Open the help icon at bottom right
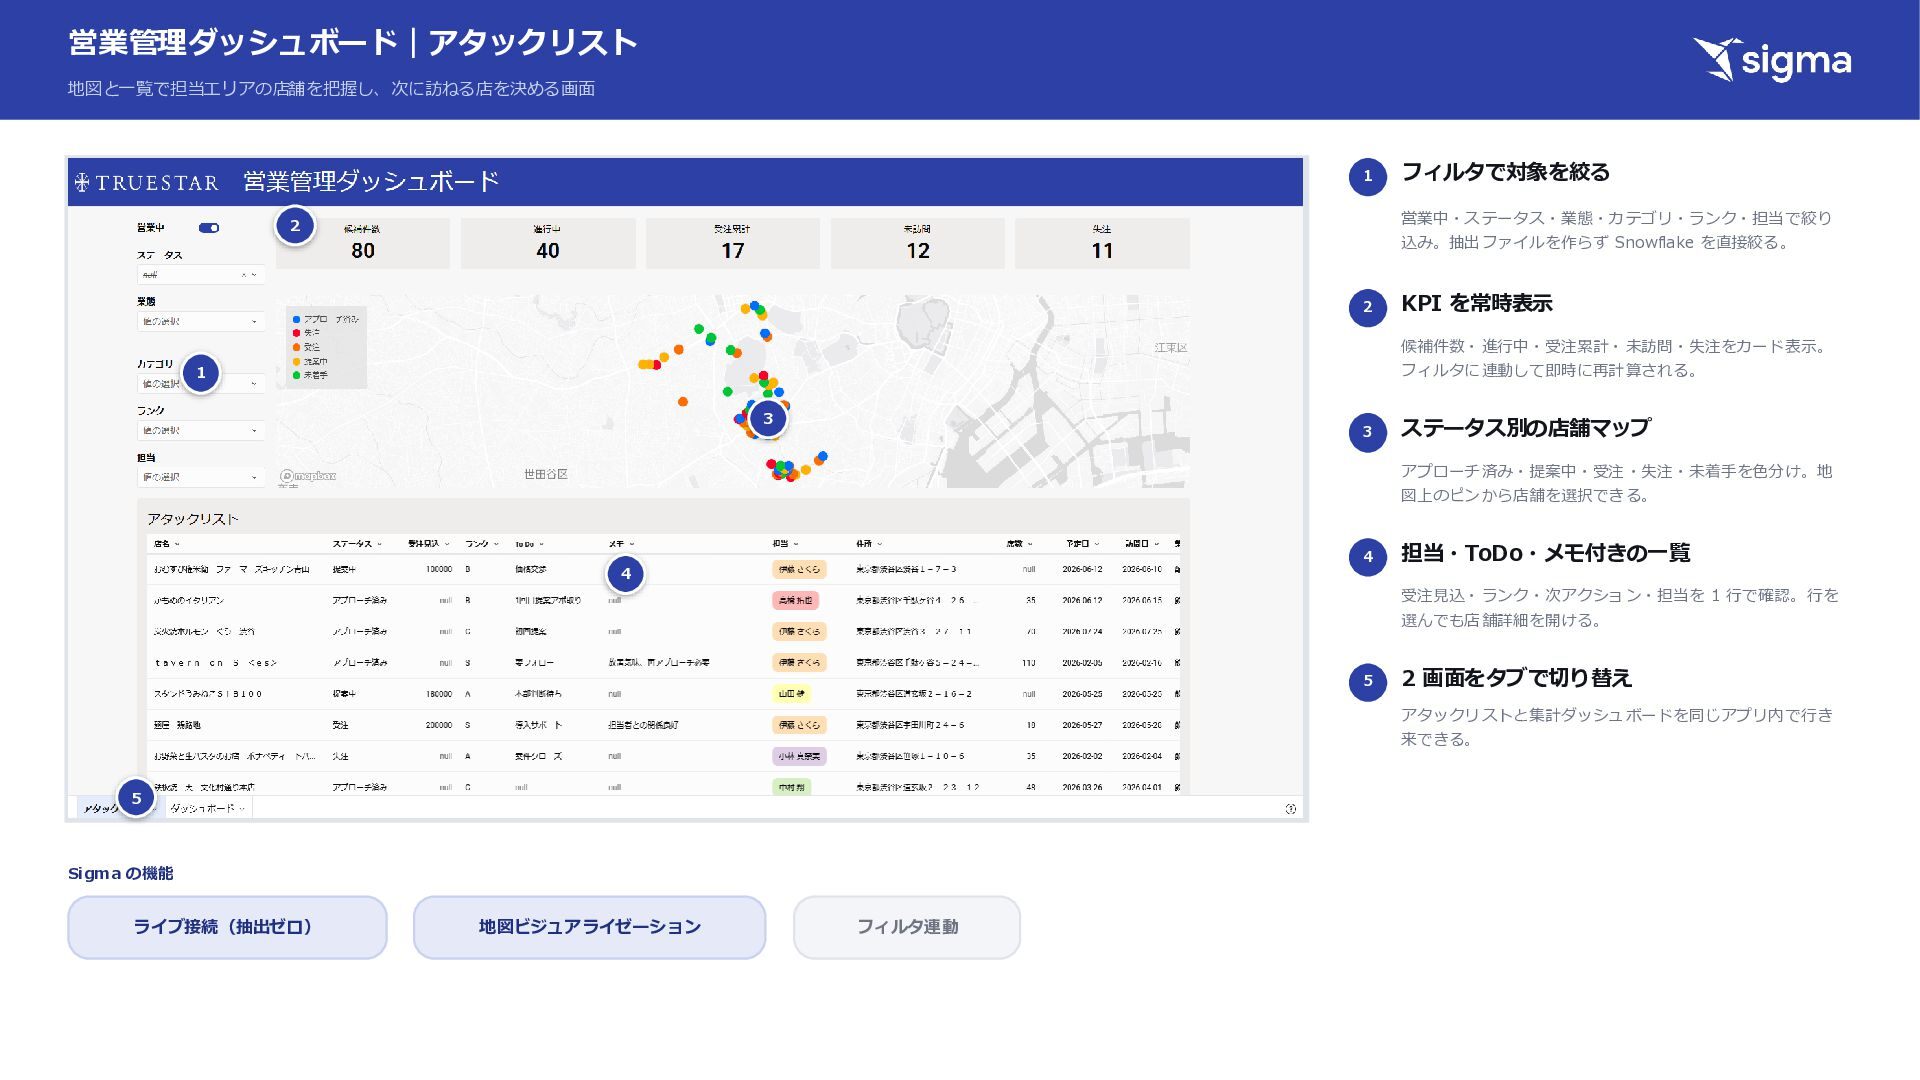The width and height of the screenshot is (1920, 1080). click(x=1290, y=809)
